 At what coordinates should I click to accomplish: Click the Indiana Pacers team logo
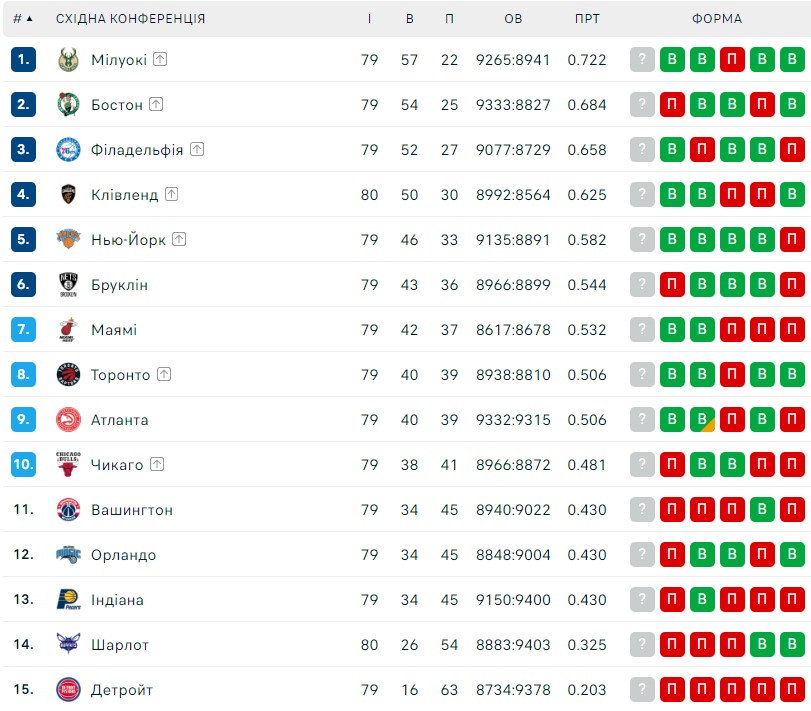pos(68,599)
